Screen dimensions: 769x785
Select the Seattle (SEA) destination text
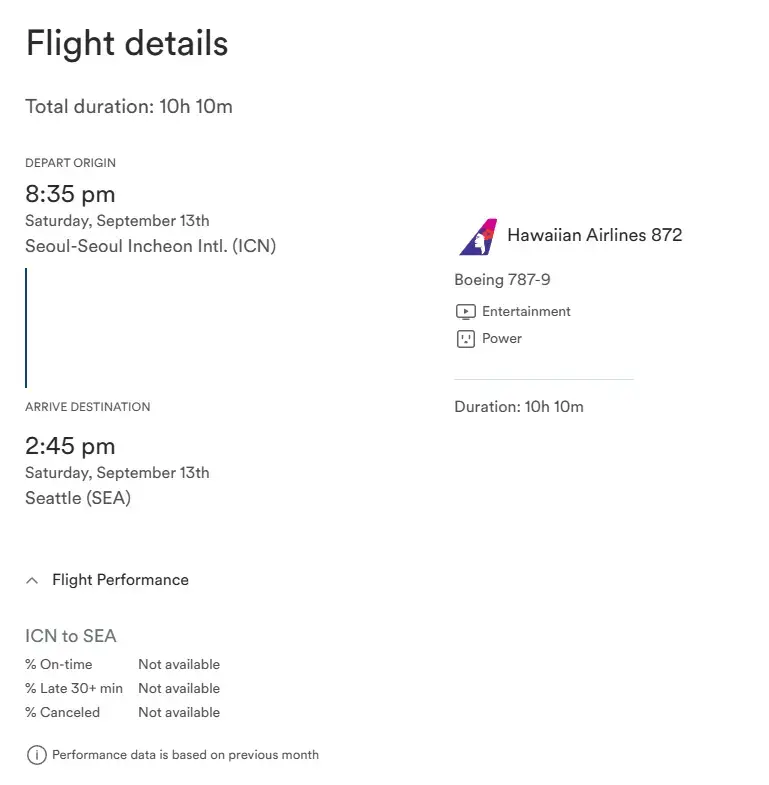pos(78,498)
